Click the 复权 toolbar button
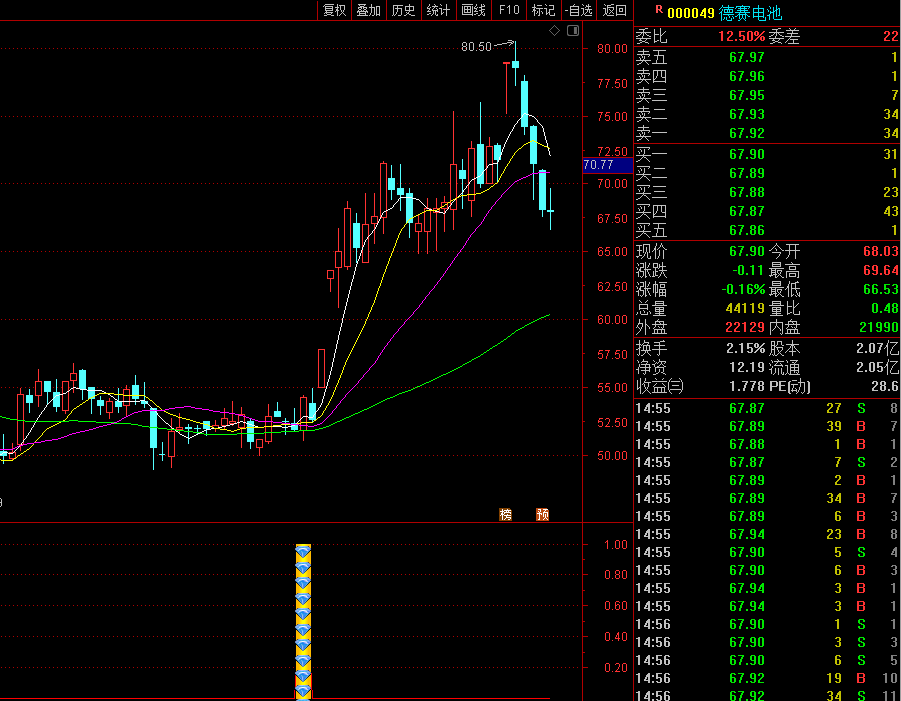 (x=334, y=10)
